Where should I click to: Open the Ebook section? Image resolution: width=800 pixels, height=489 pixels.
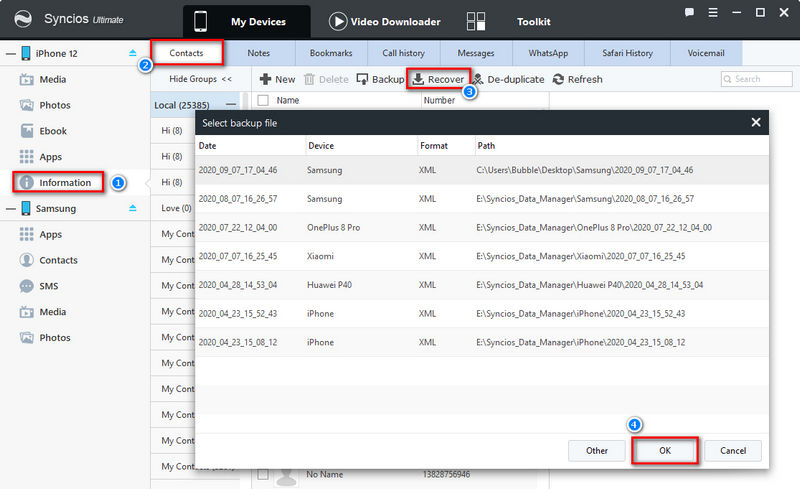tap(43, 131)
